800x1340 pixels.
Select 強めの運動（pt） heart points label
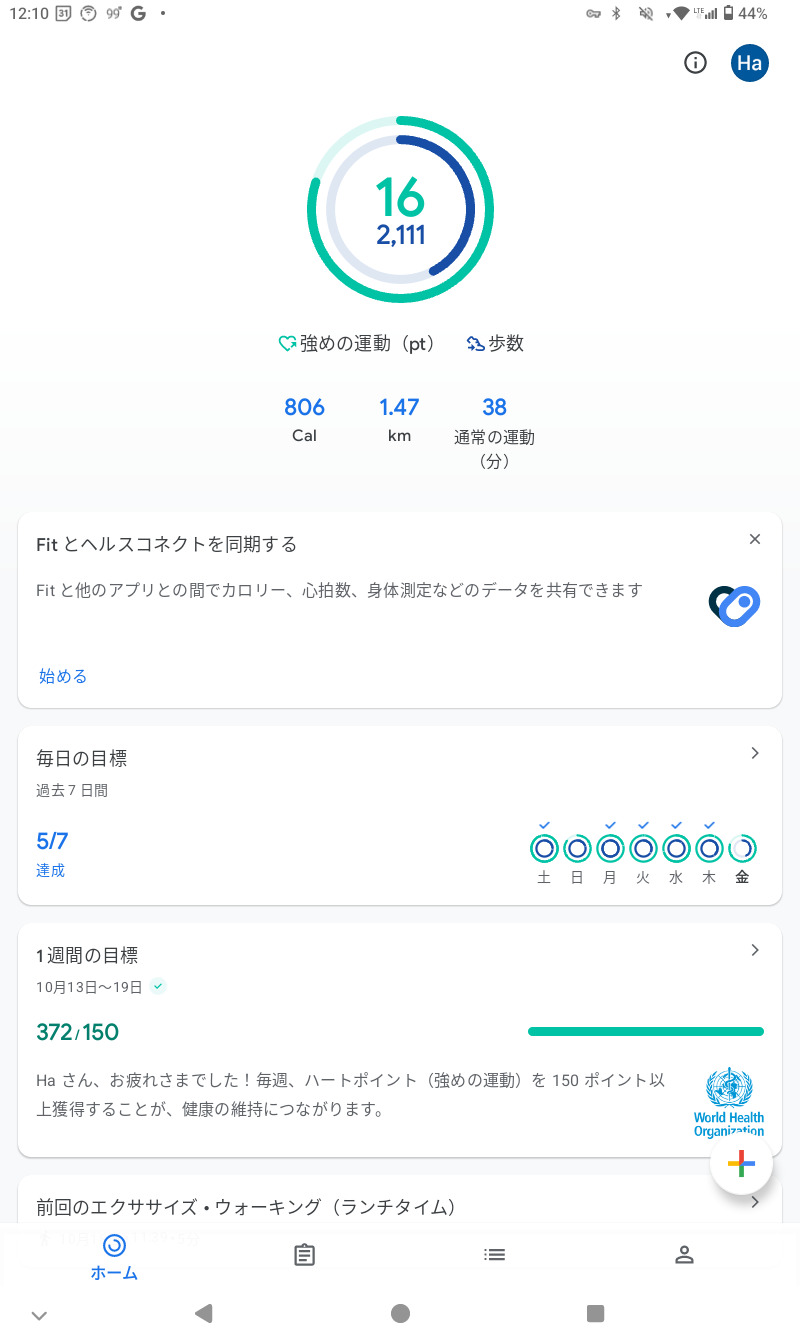click(x=358, y=344)
